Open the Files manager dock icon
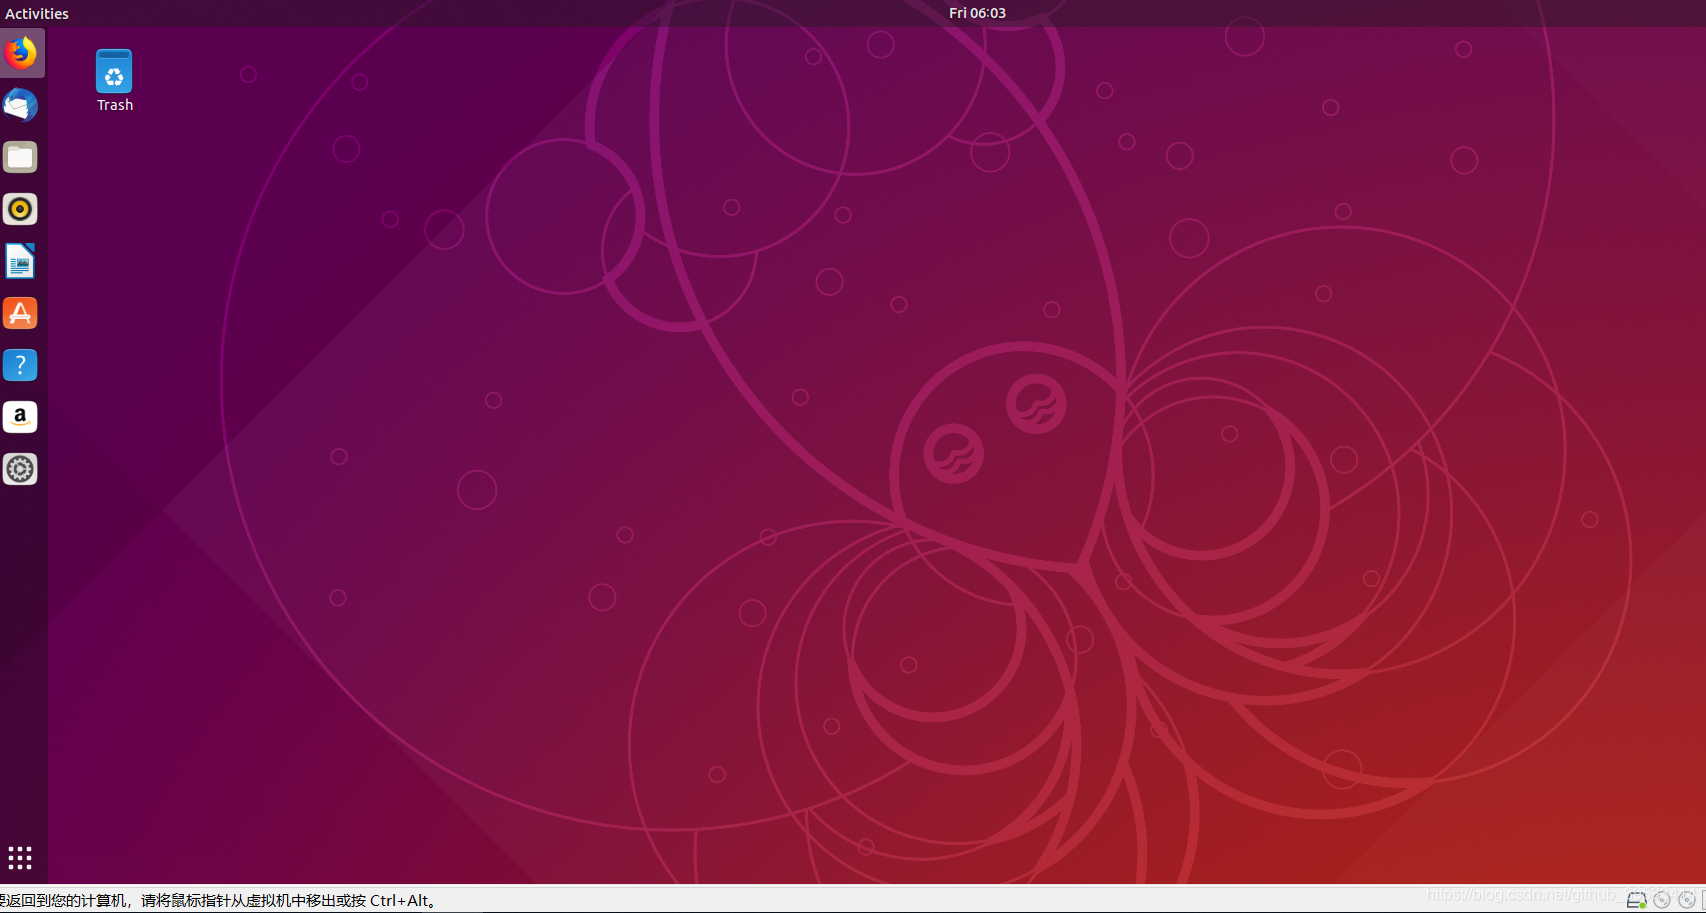The height and width of the screenshot is (913, 1706). click(x=20, y=157)
